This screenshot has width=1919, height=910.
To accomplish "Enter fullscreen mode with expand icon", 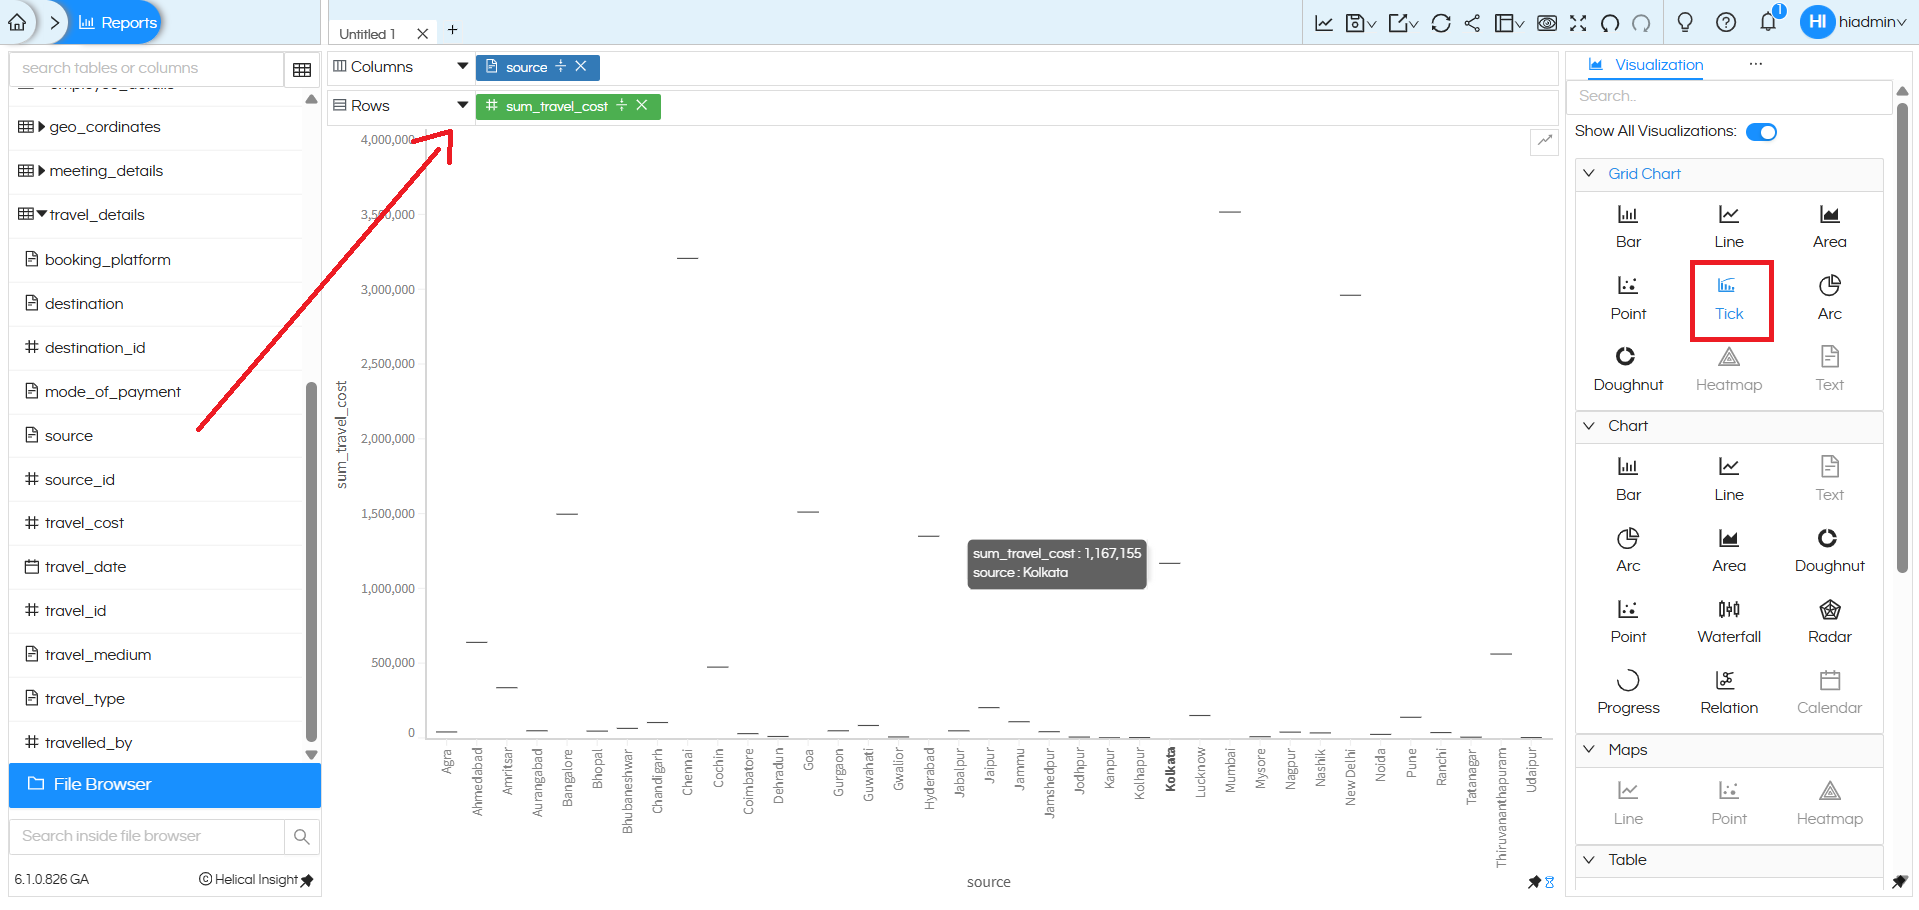I will point(1578,23).
